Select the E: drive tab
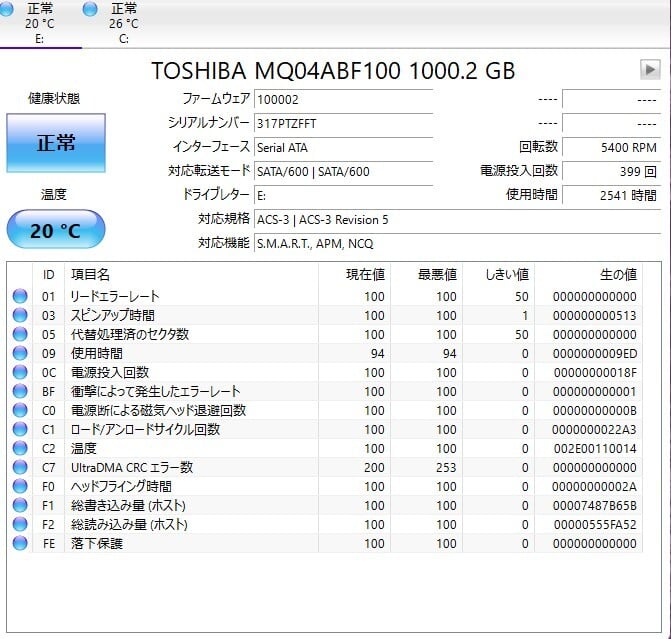Screen dimensions: 671x639 (40, 23)
